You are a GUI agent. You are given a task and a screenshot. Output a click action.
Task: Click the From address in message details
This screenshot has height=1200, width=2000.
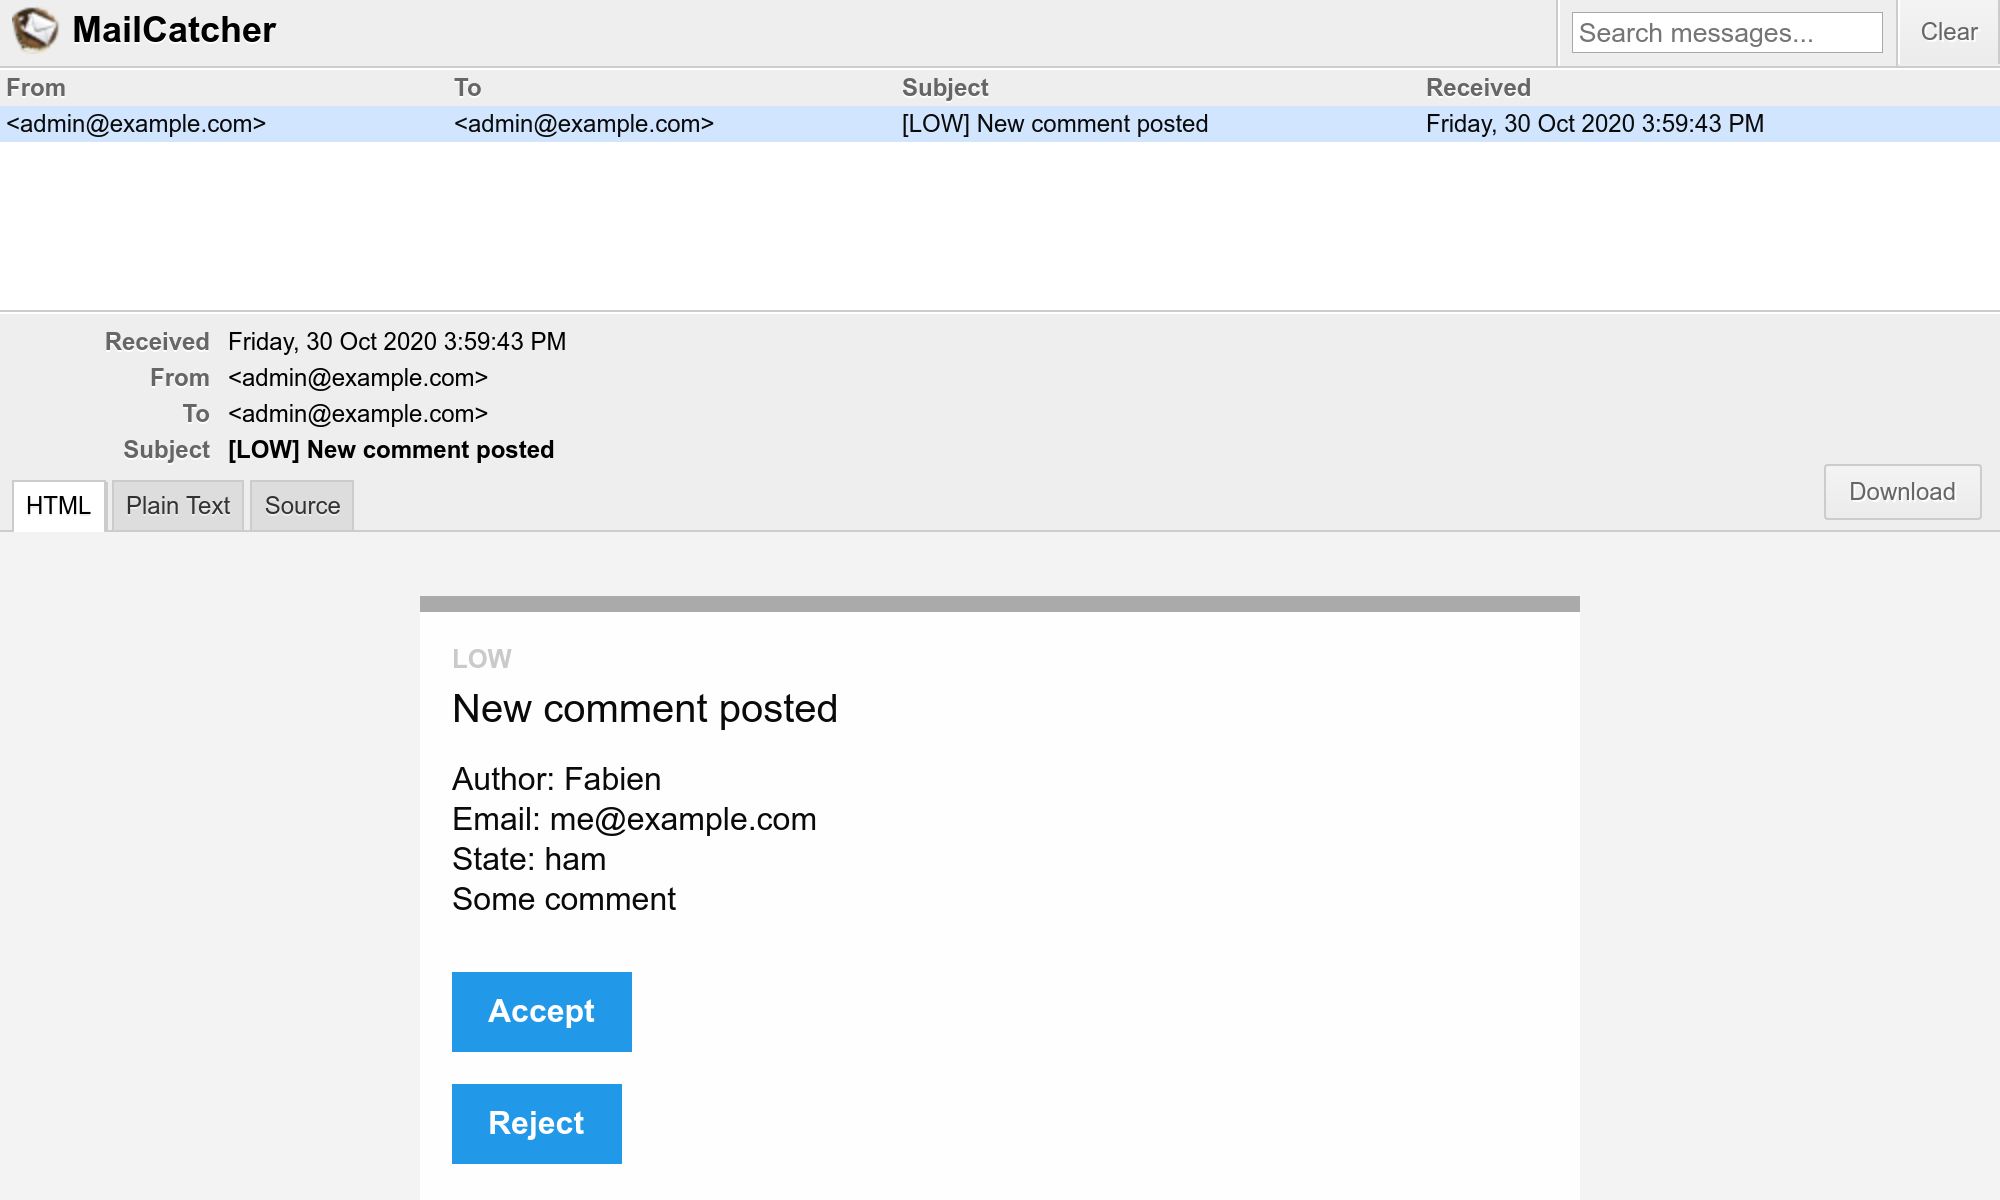coord(358,378)
